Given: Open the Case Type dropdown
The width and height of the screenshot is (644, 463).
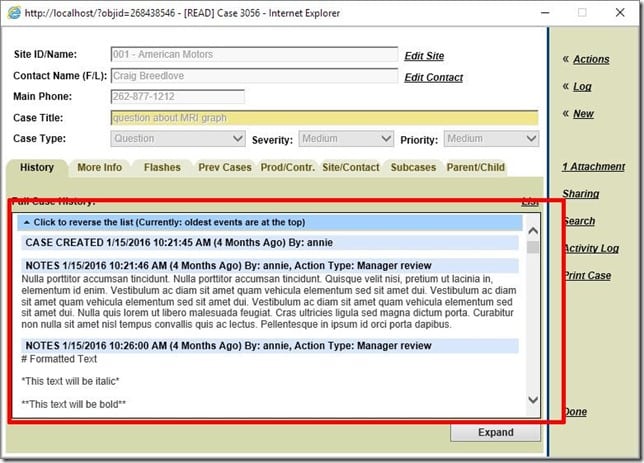Looking at the screenshot, I should tap(178, 138).
